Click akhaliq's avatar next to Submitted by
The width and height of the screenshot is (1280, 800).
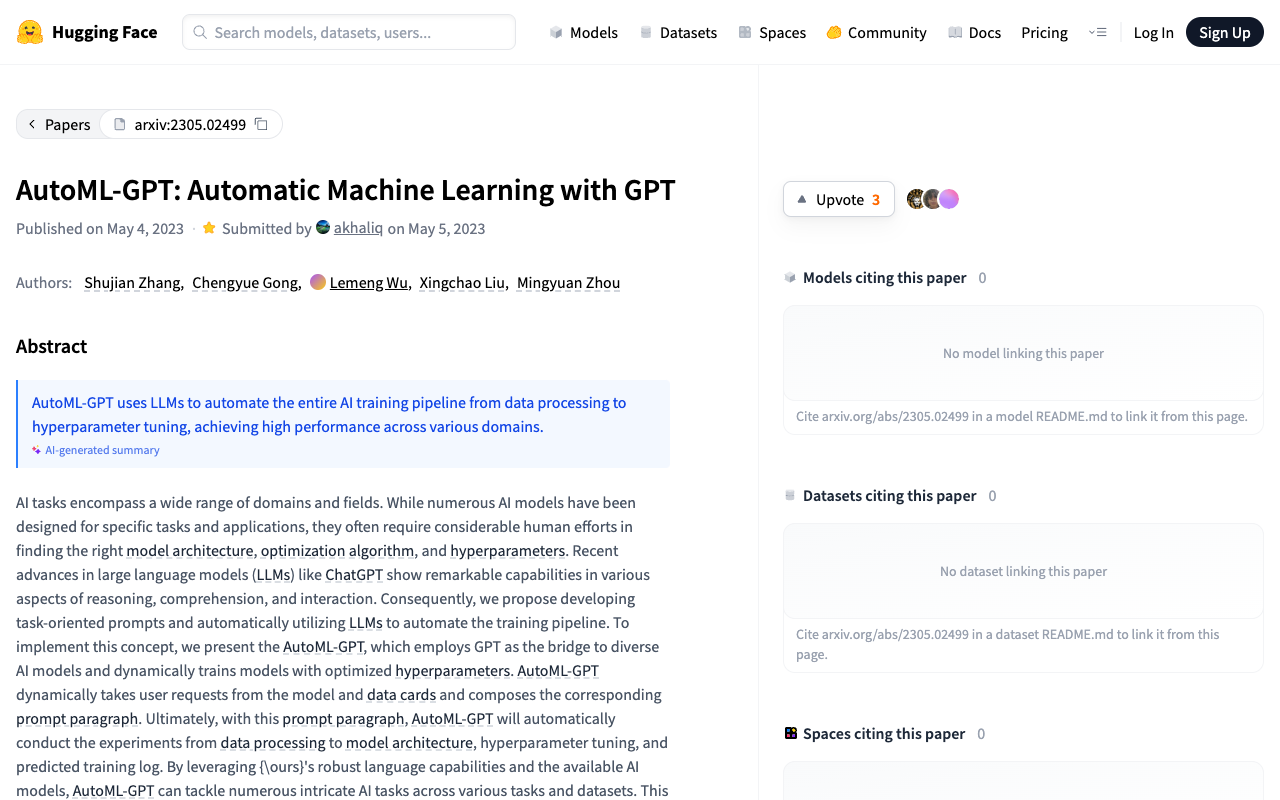click(323, 227)
